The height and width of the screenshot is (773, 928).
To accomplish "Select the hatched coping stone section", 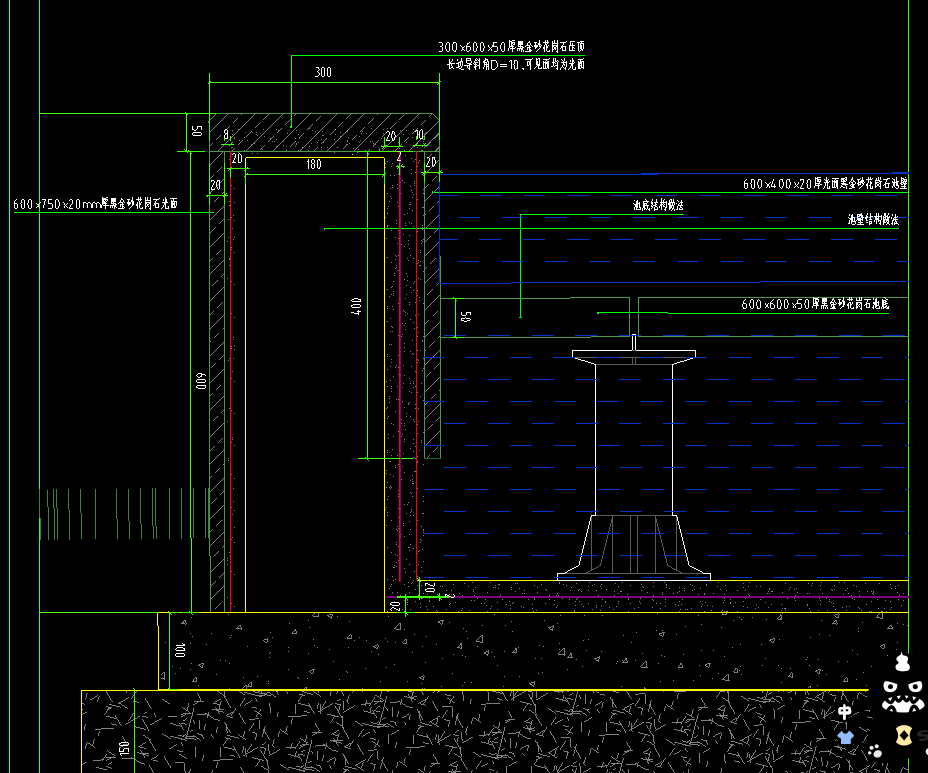I will coord(324,133).
